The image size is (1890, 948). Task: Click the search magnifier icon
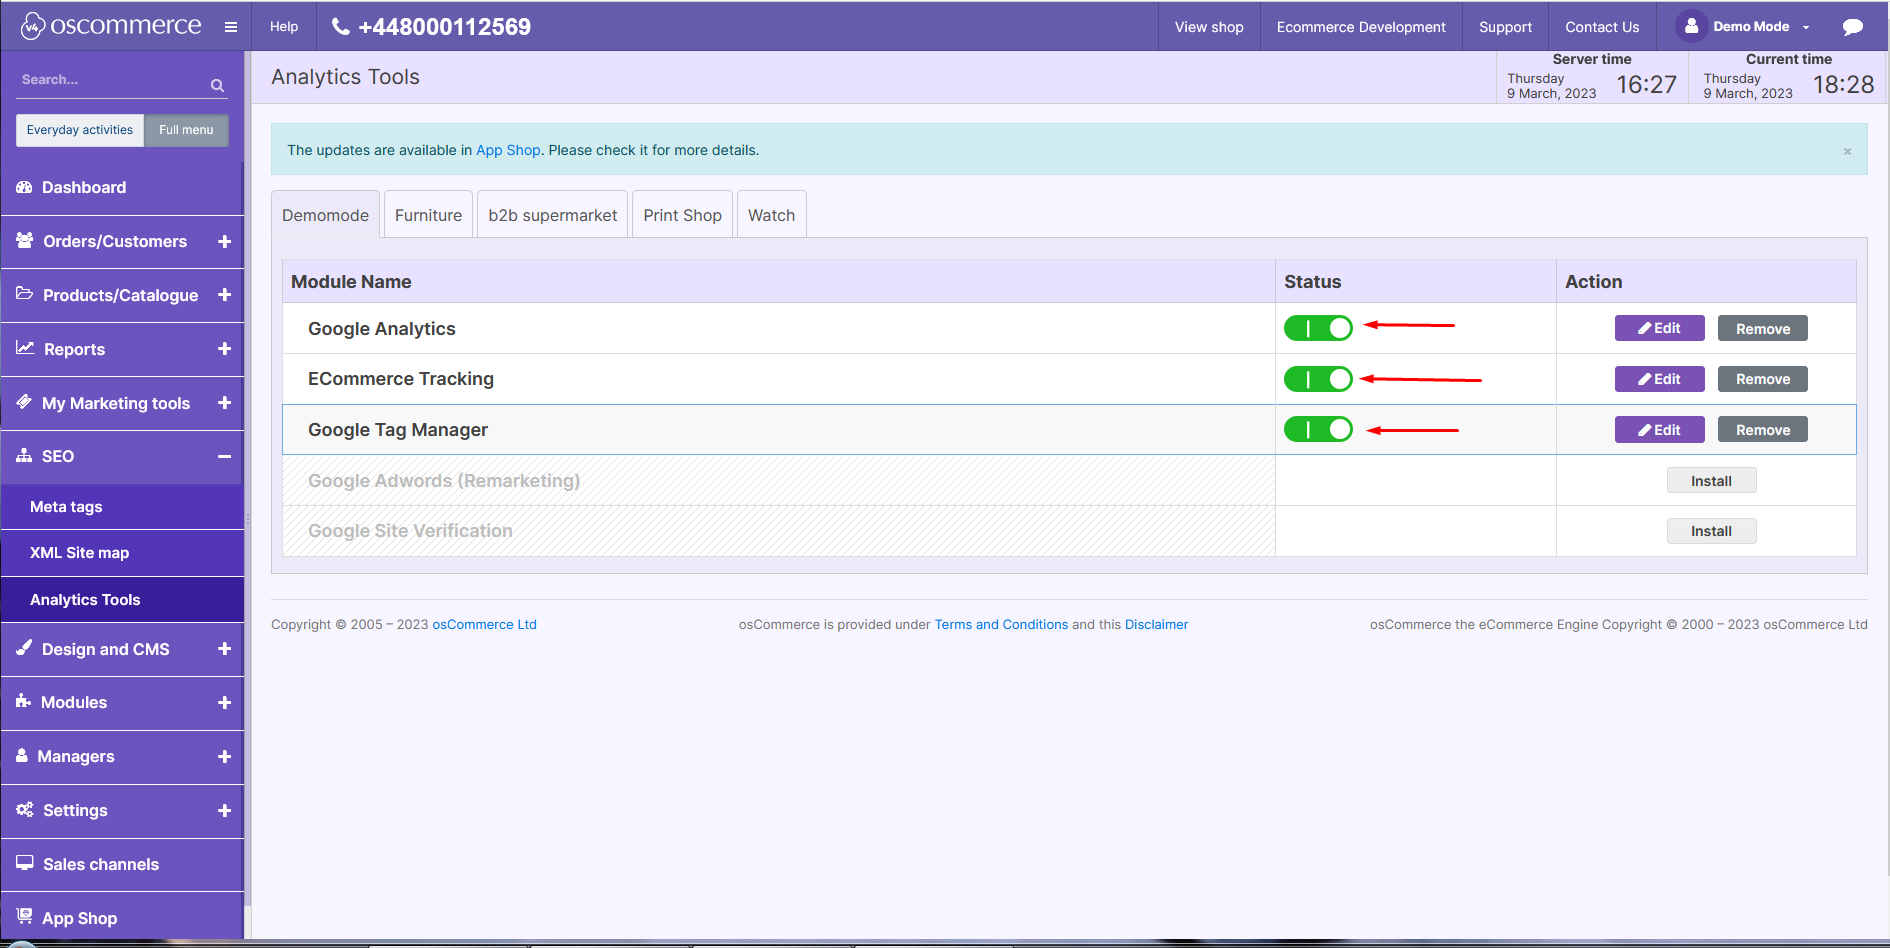pyautogui.click(x=217, y=86)
